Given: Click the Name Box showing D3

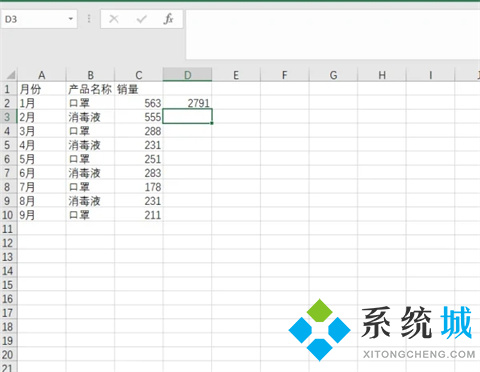Looking at the screenshot, I should point(39,19).
